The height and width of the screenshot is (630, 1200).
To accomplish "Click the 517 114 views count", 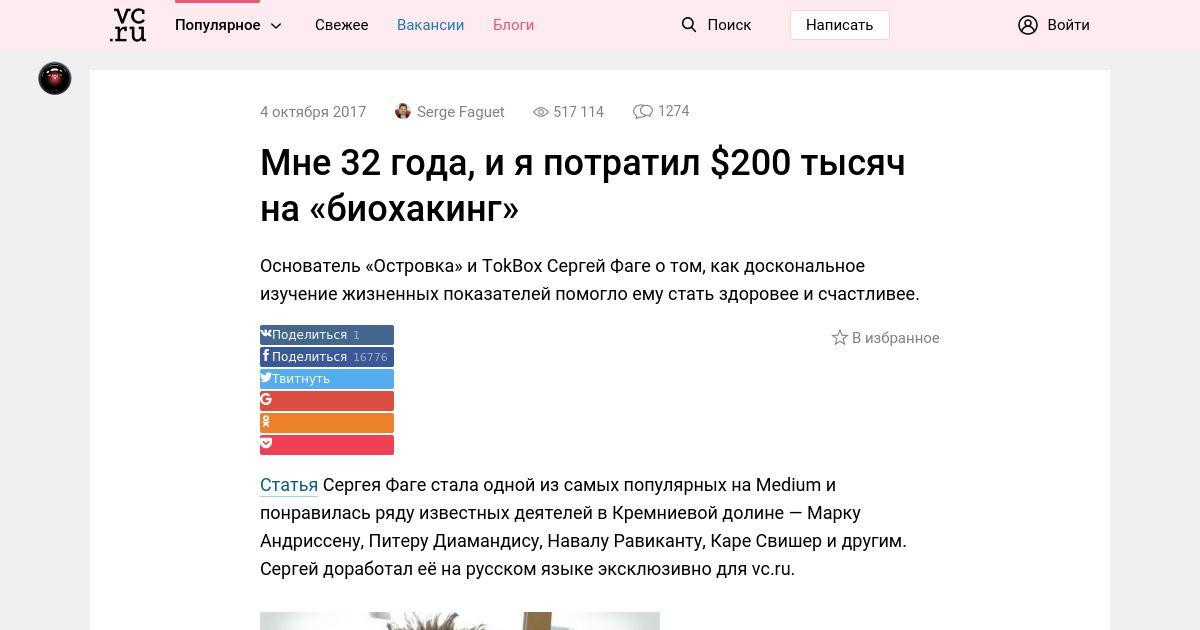I will click(578, 112).
